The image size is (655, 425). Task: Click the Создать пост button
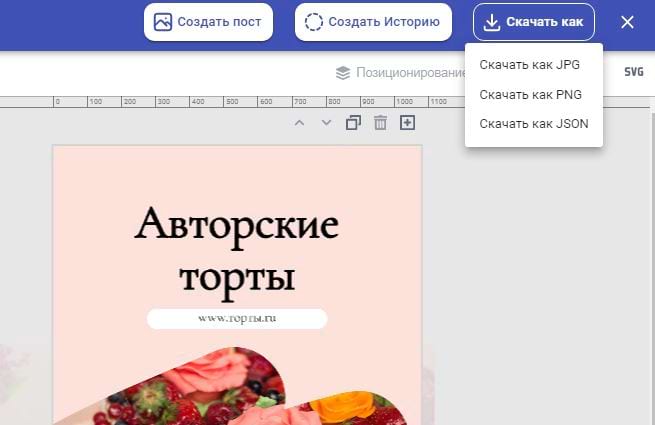208,22
